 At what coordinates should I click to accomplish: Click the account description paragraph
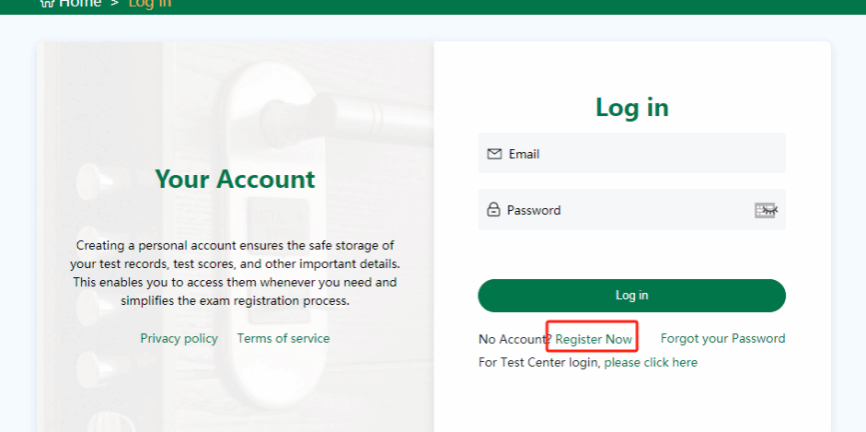coord(235,272)
